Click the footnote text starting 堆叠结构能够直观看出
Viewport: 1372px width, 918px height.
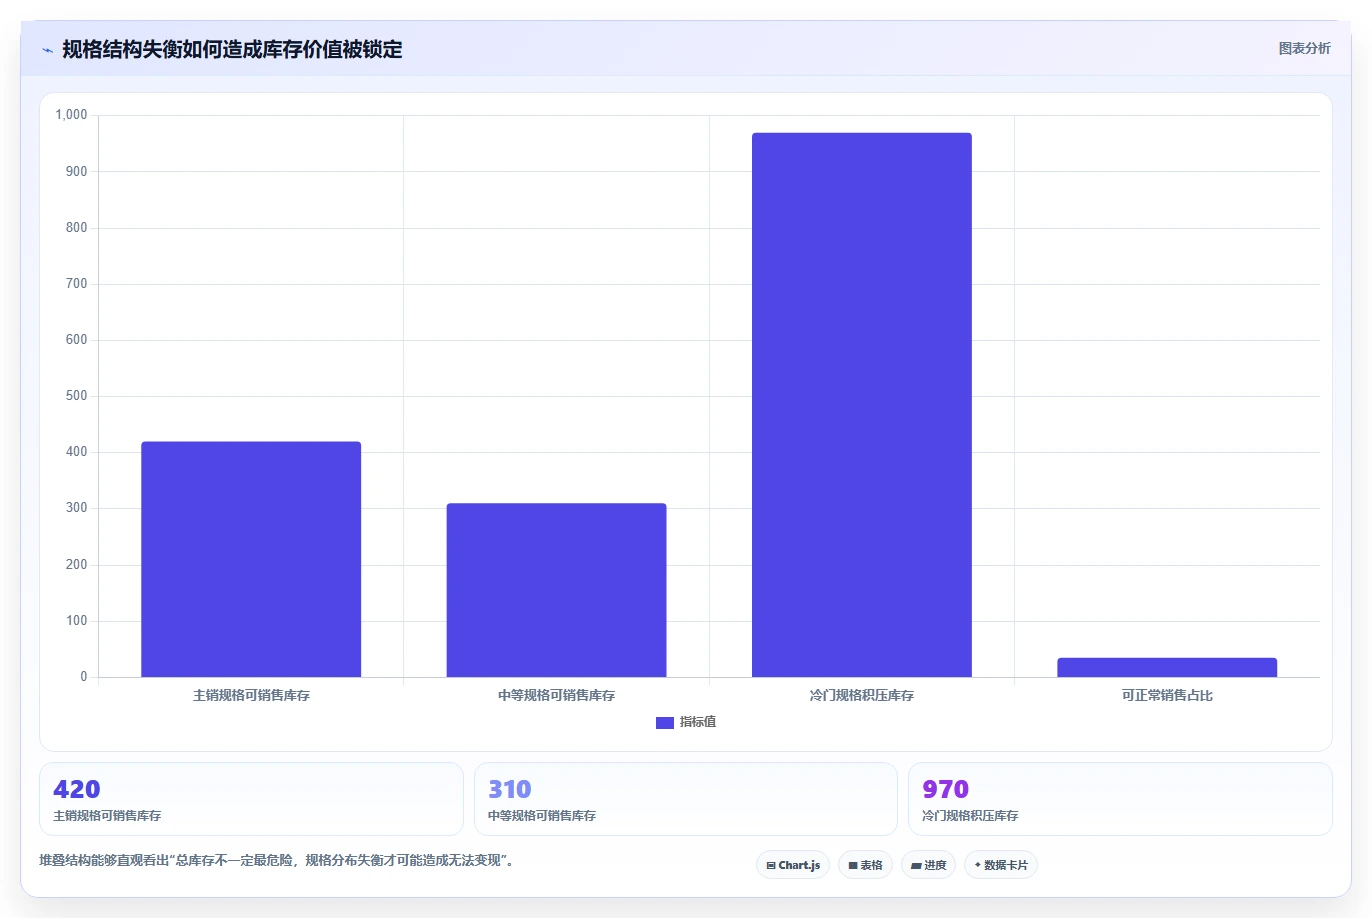coord(276,860)
